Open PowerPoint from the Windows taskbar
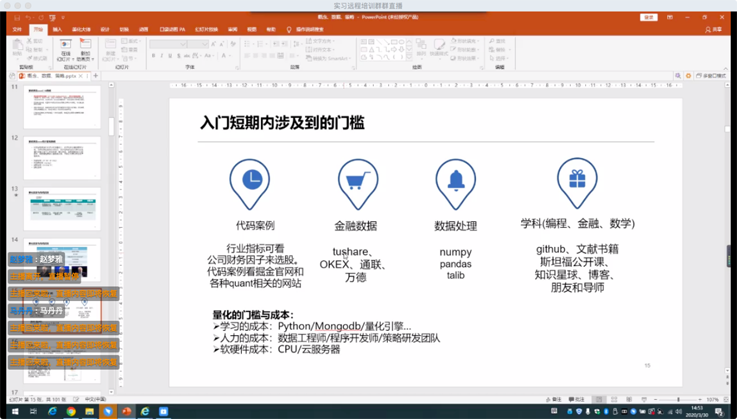Image resolution: width=737 pixels, height=419 pixels. [127, 411]
